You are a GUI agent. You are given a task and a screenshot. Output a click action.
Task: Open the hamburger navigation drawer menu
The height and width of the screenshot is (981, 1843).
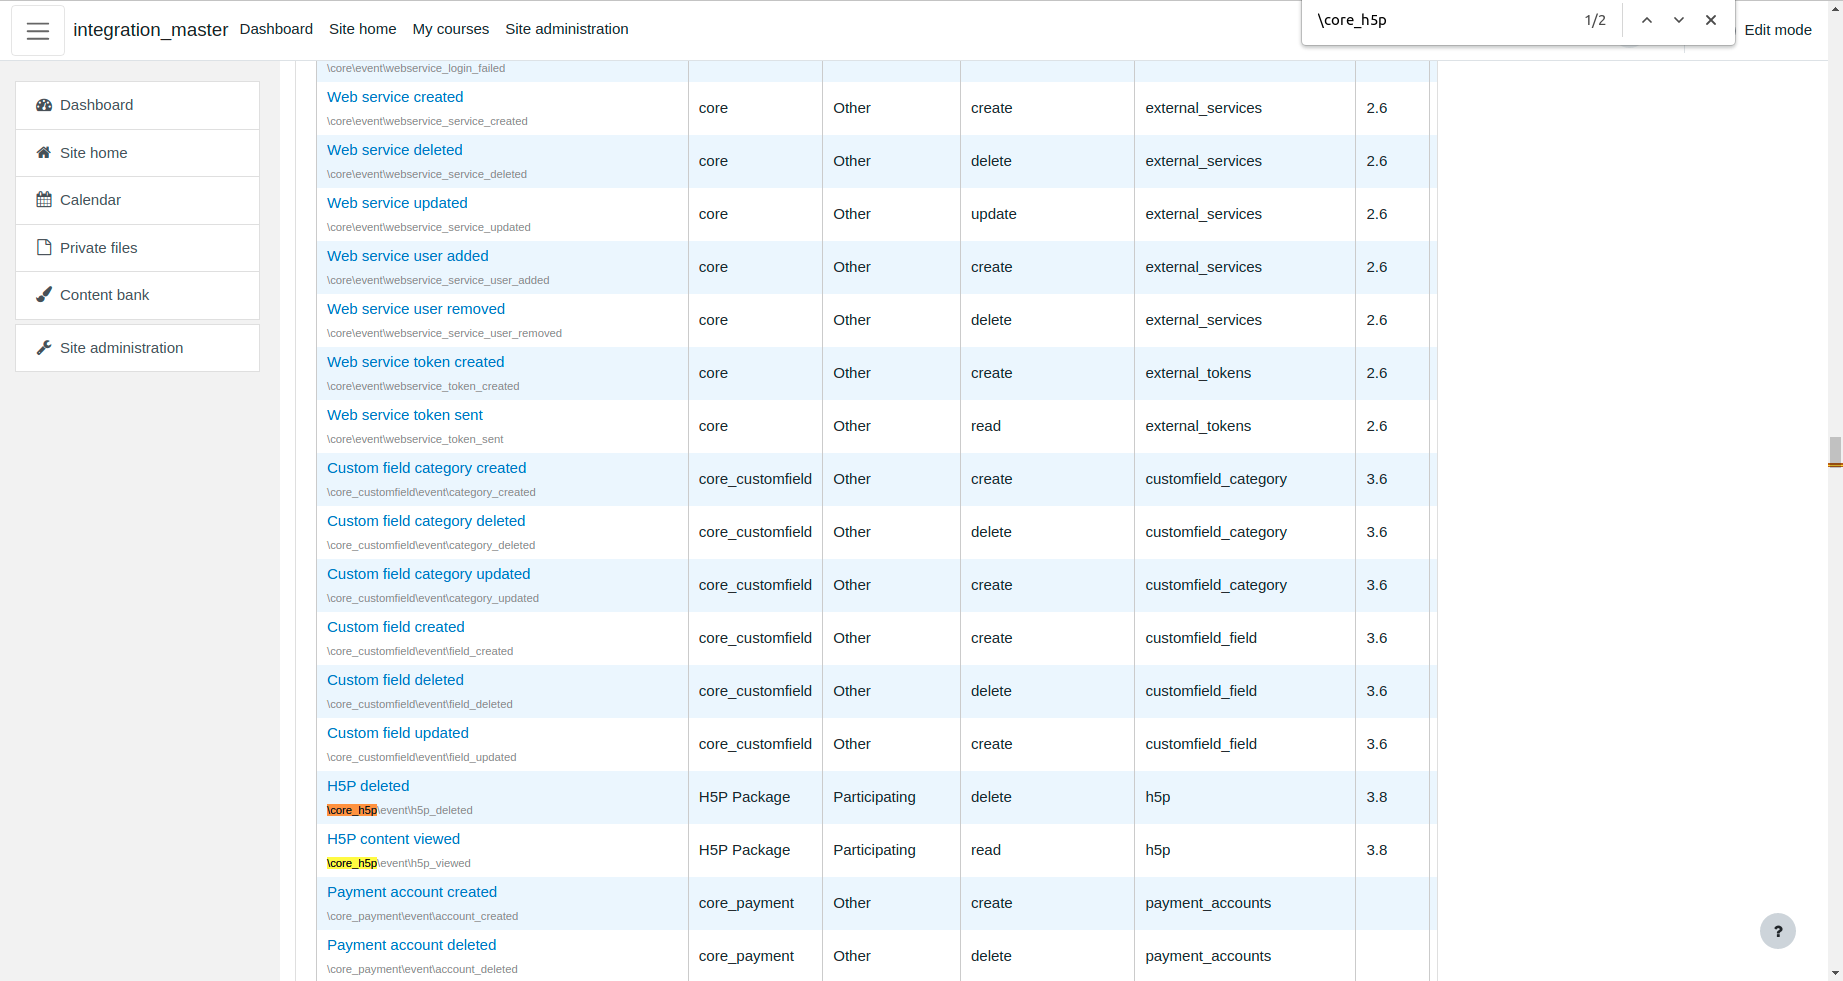click(38, 30)
